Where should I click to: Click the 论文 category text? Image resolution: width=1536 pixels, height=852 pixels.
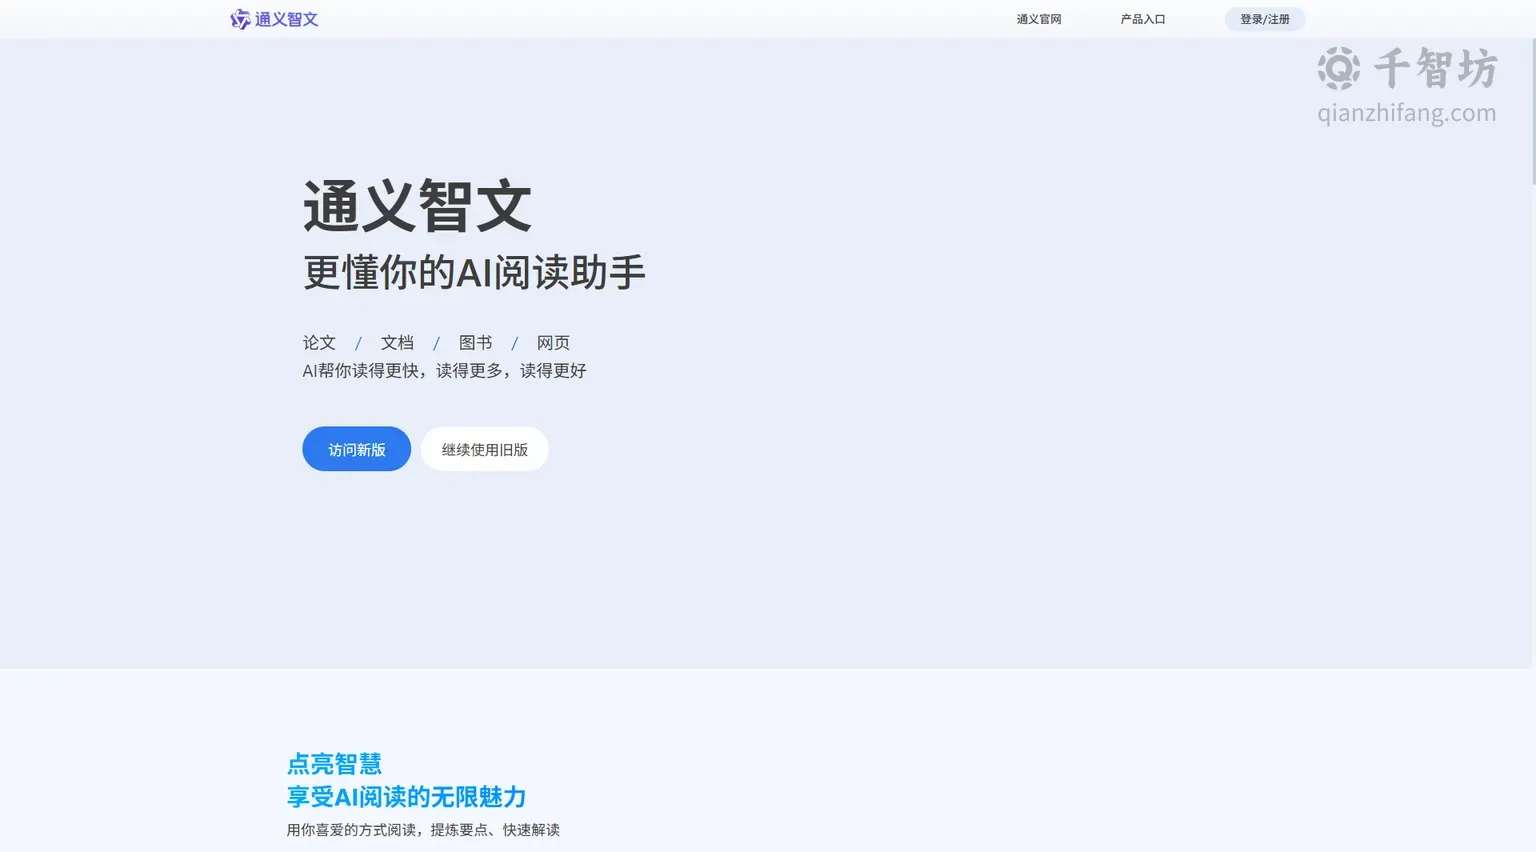point(319,343)
